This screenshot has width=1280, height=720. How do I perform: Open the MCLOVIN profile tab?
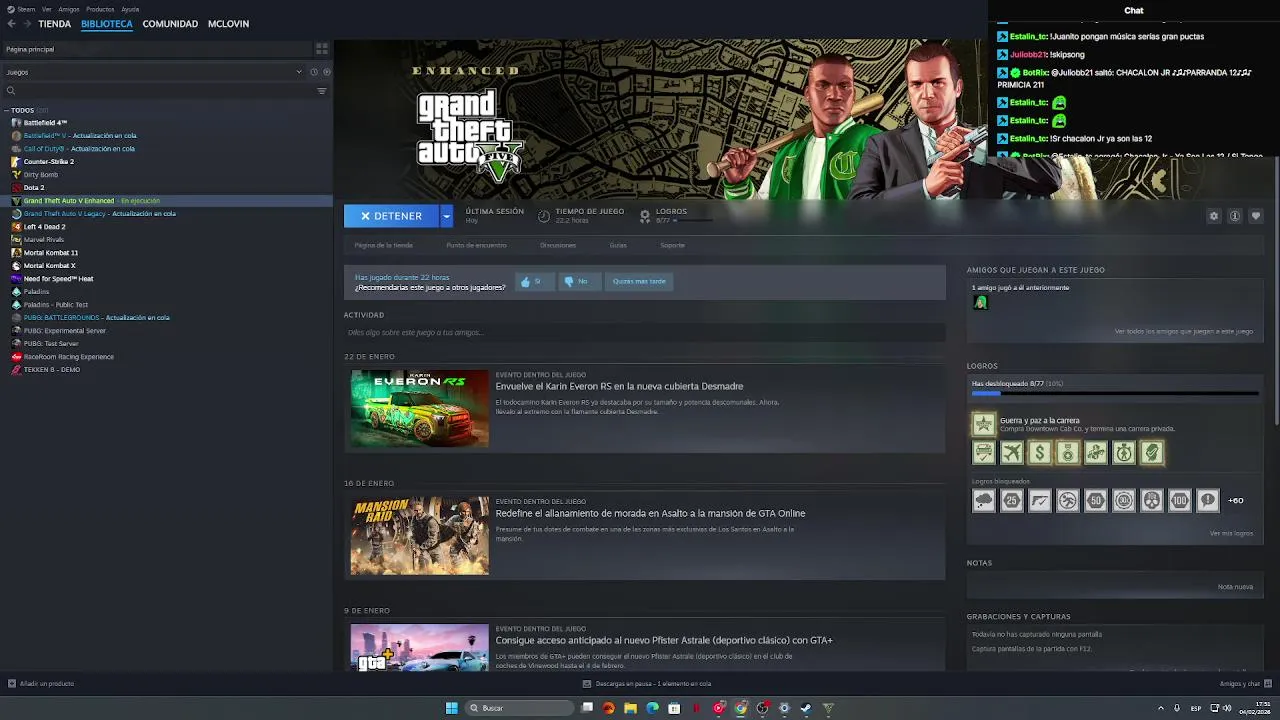pyautogui.click(x=228, y=24)
